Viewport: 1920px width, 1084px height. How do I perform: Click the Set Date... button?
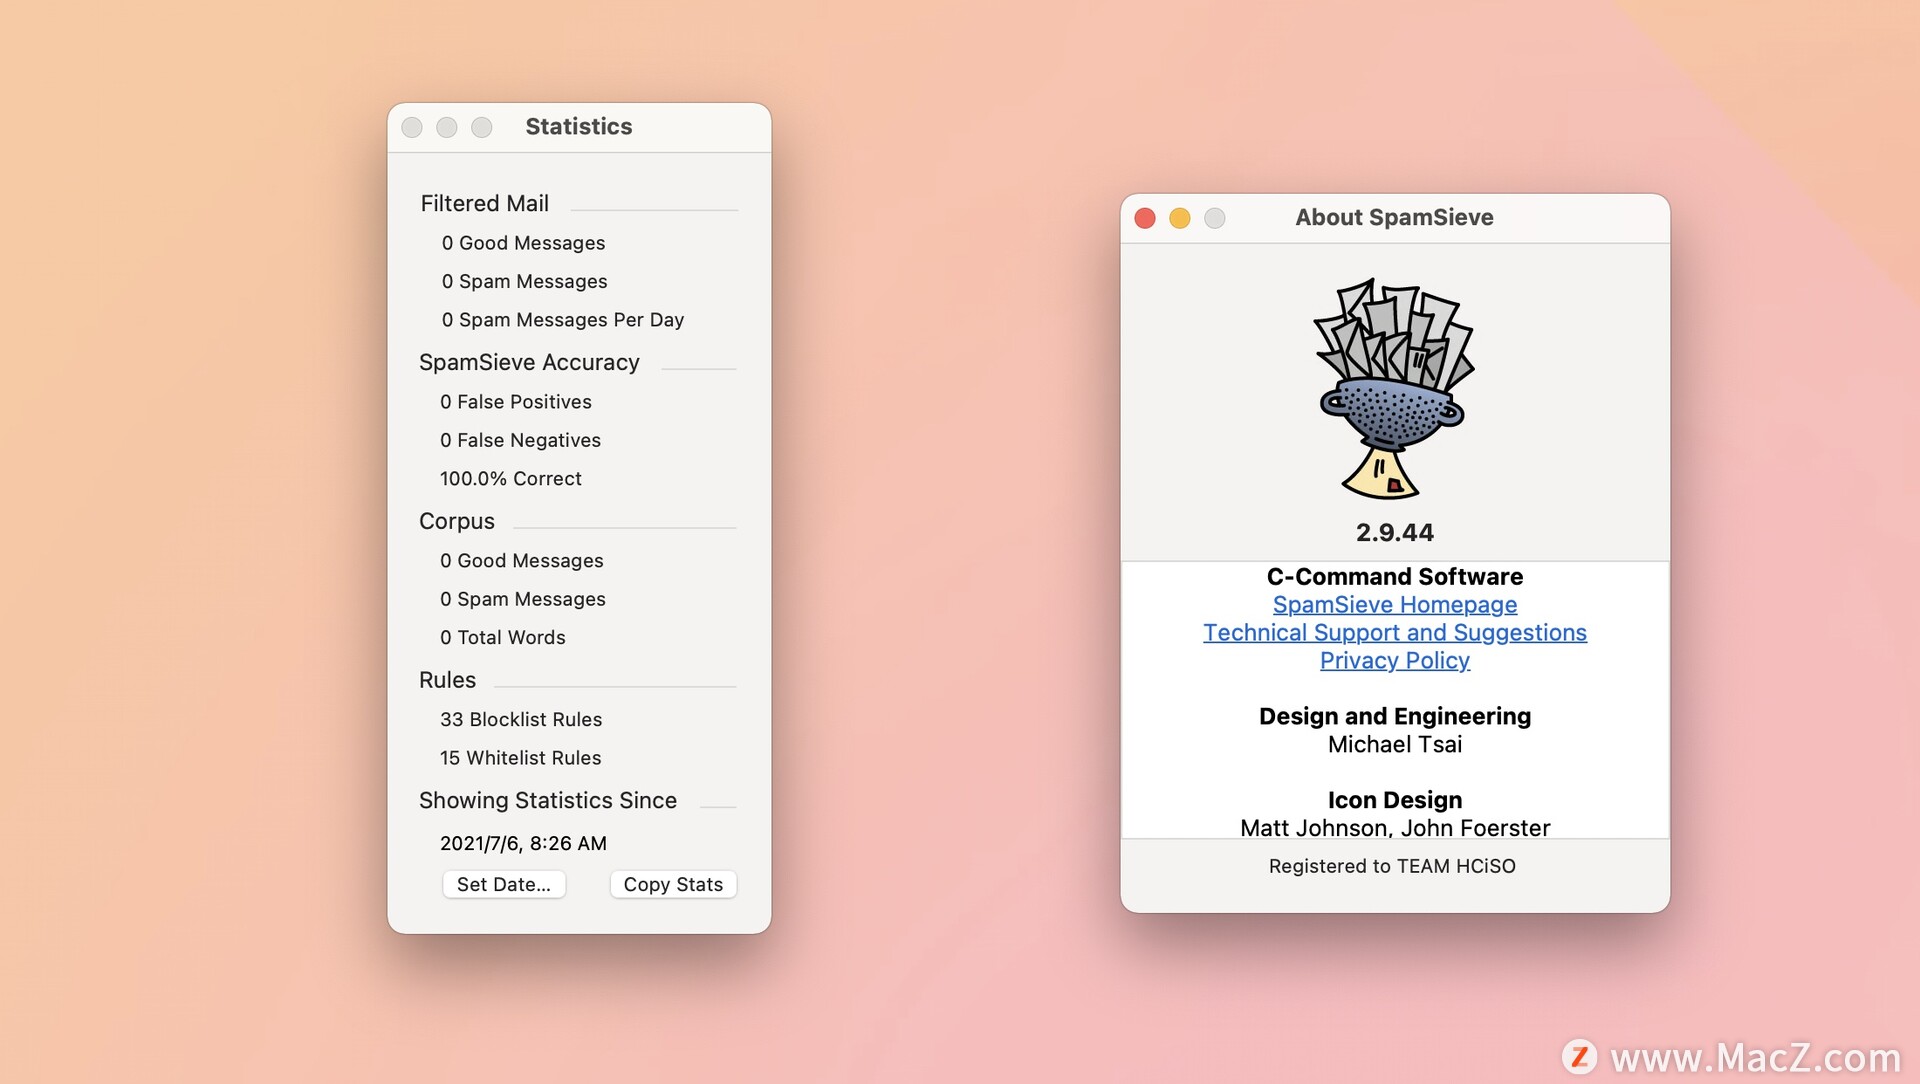(x=504, y=884)
